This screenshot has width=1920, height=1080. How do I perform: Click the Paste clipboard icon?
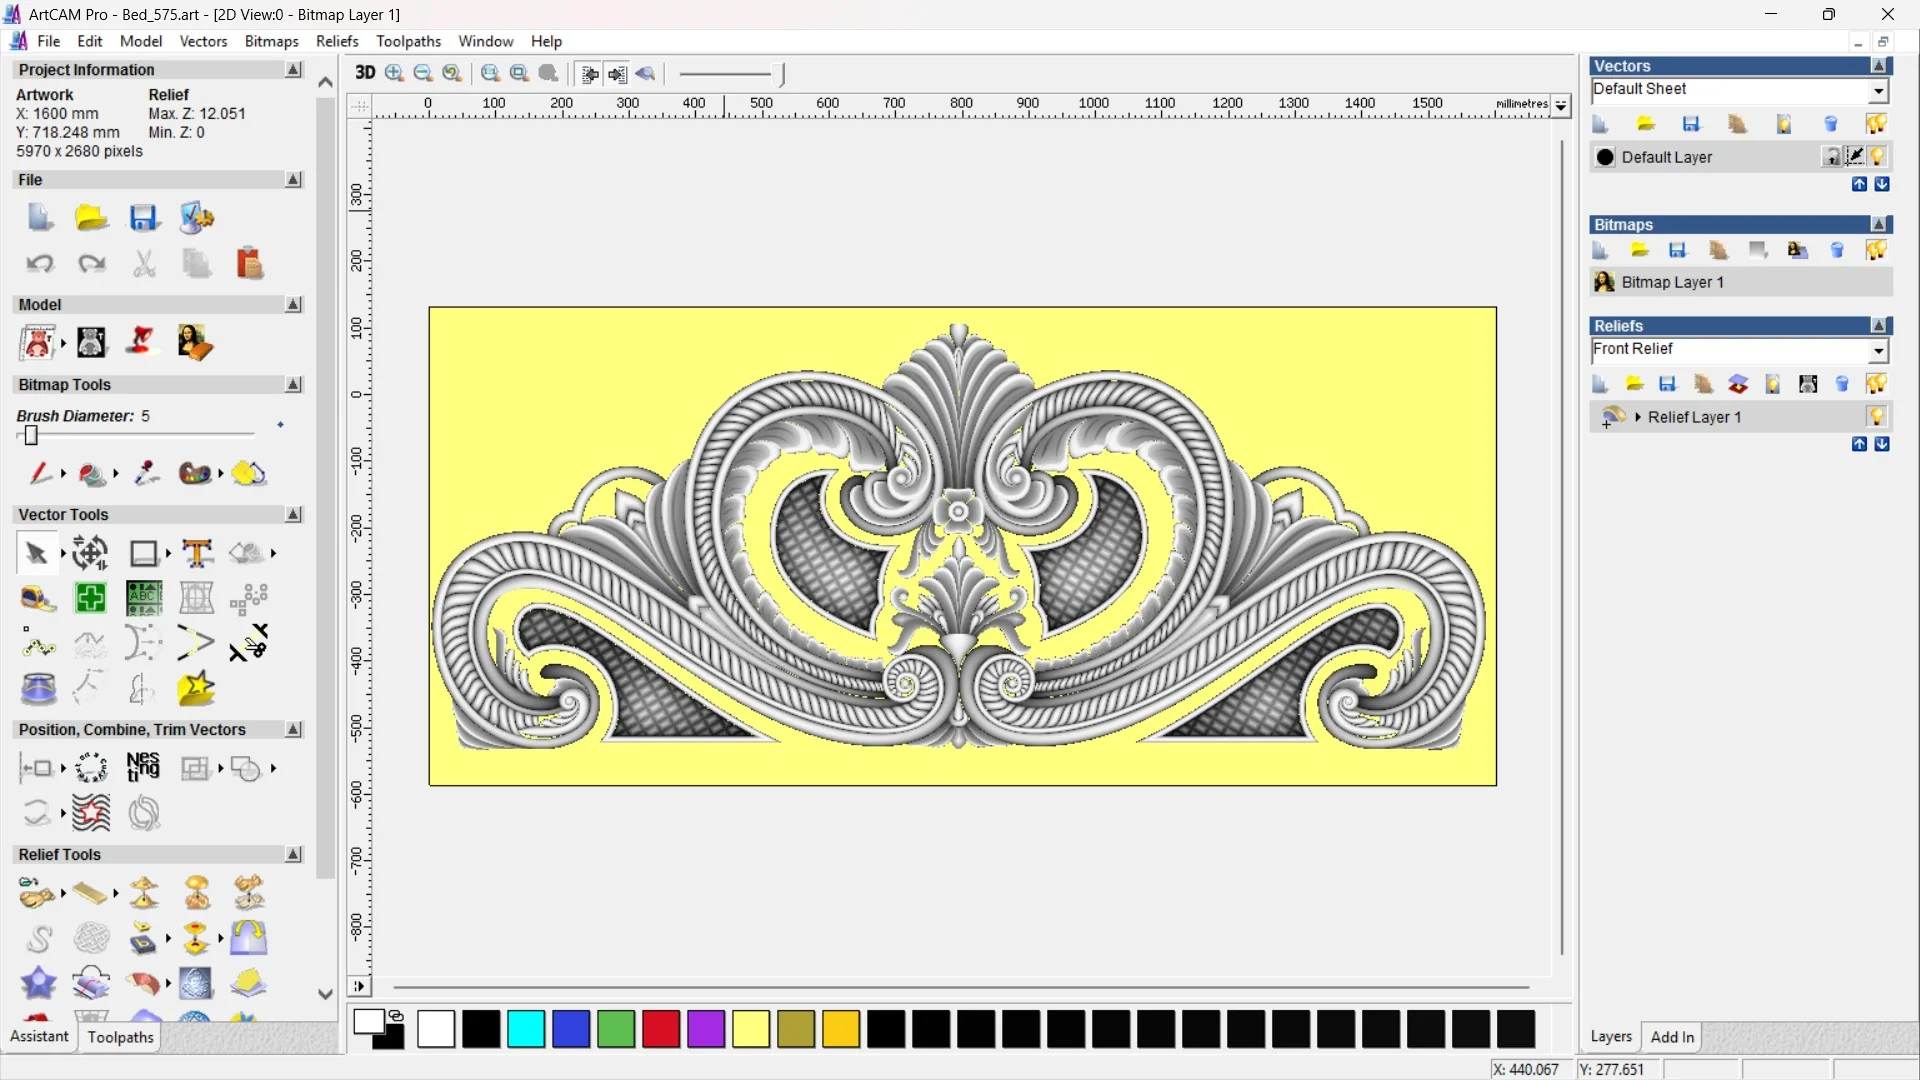(249, 264)
